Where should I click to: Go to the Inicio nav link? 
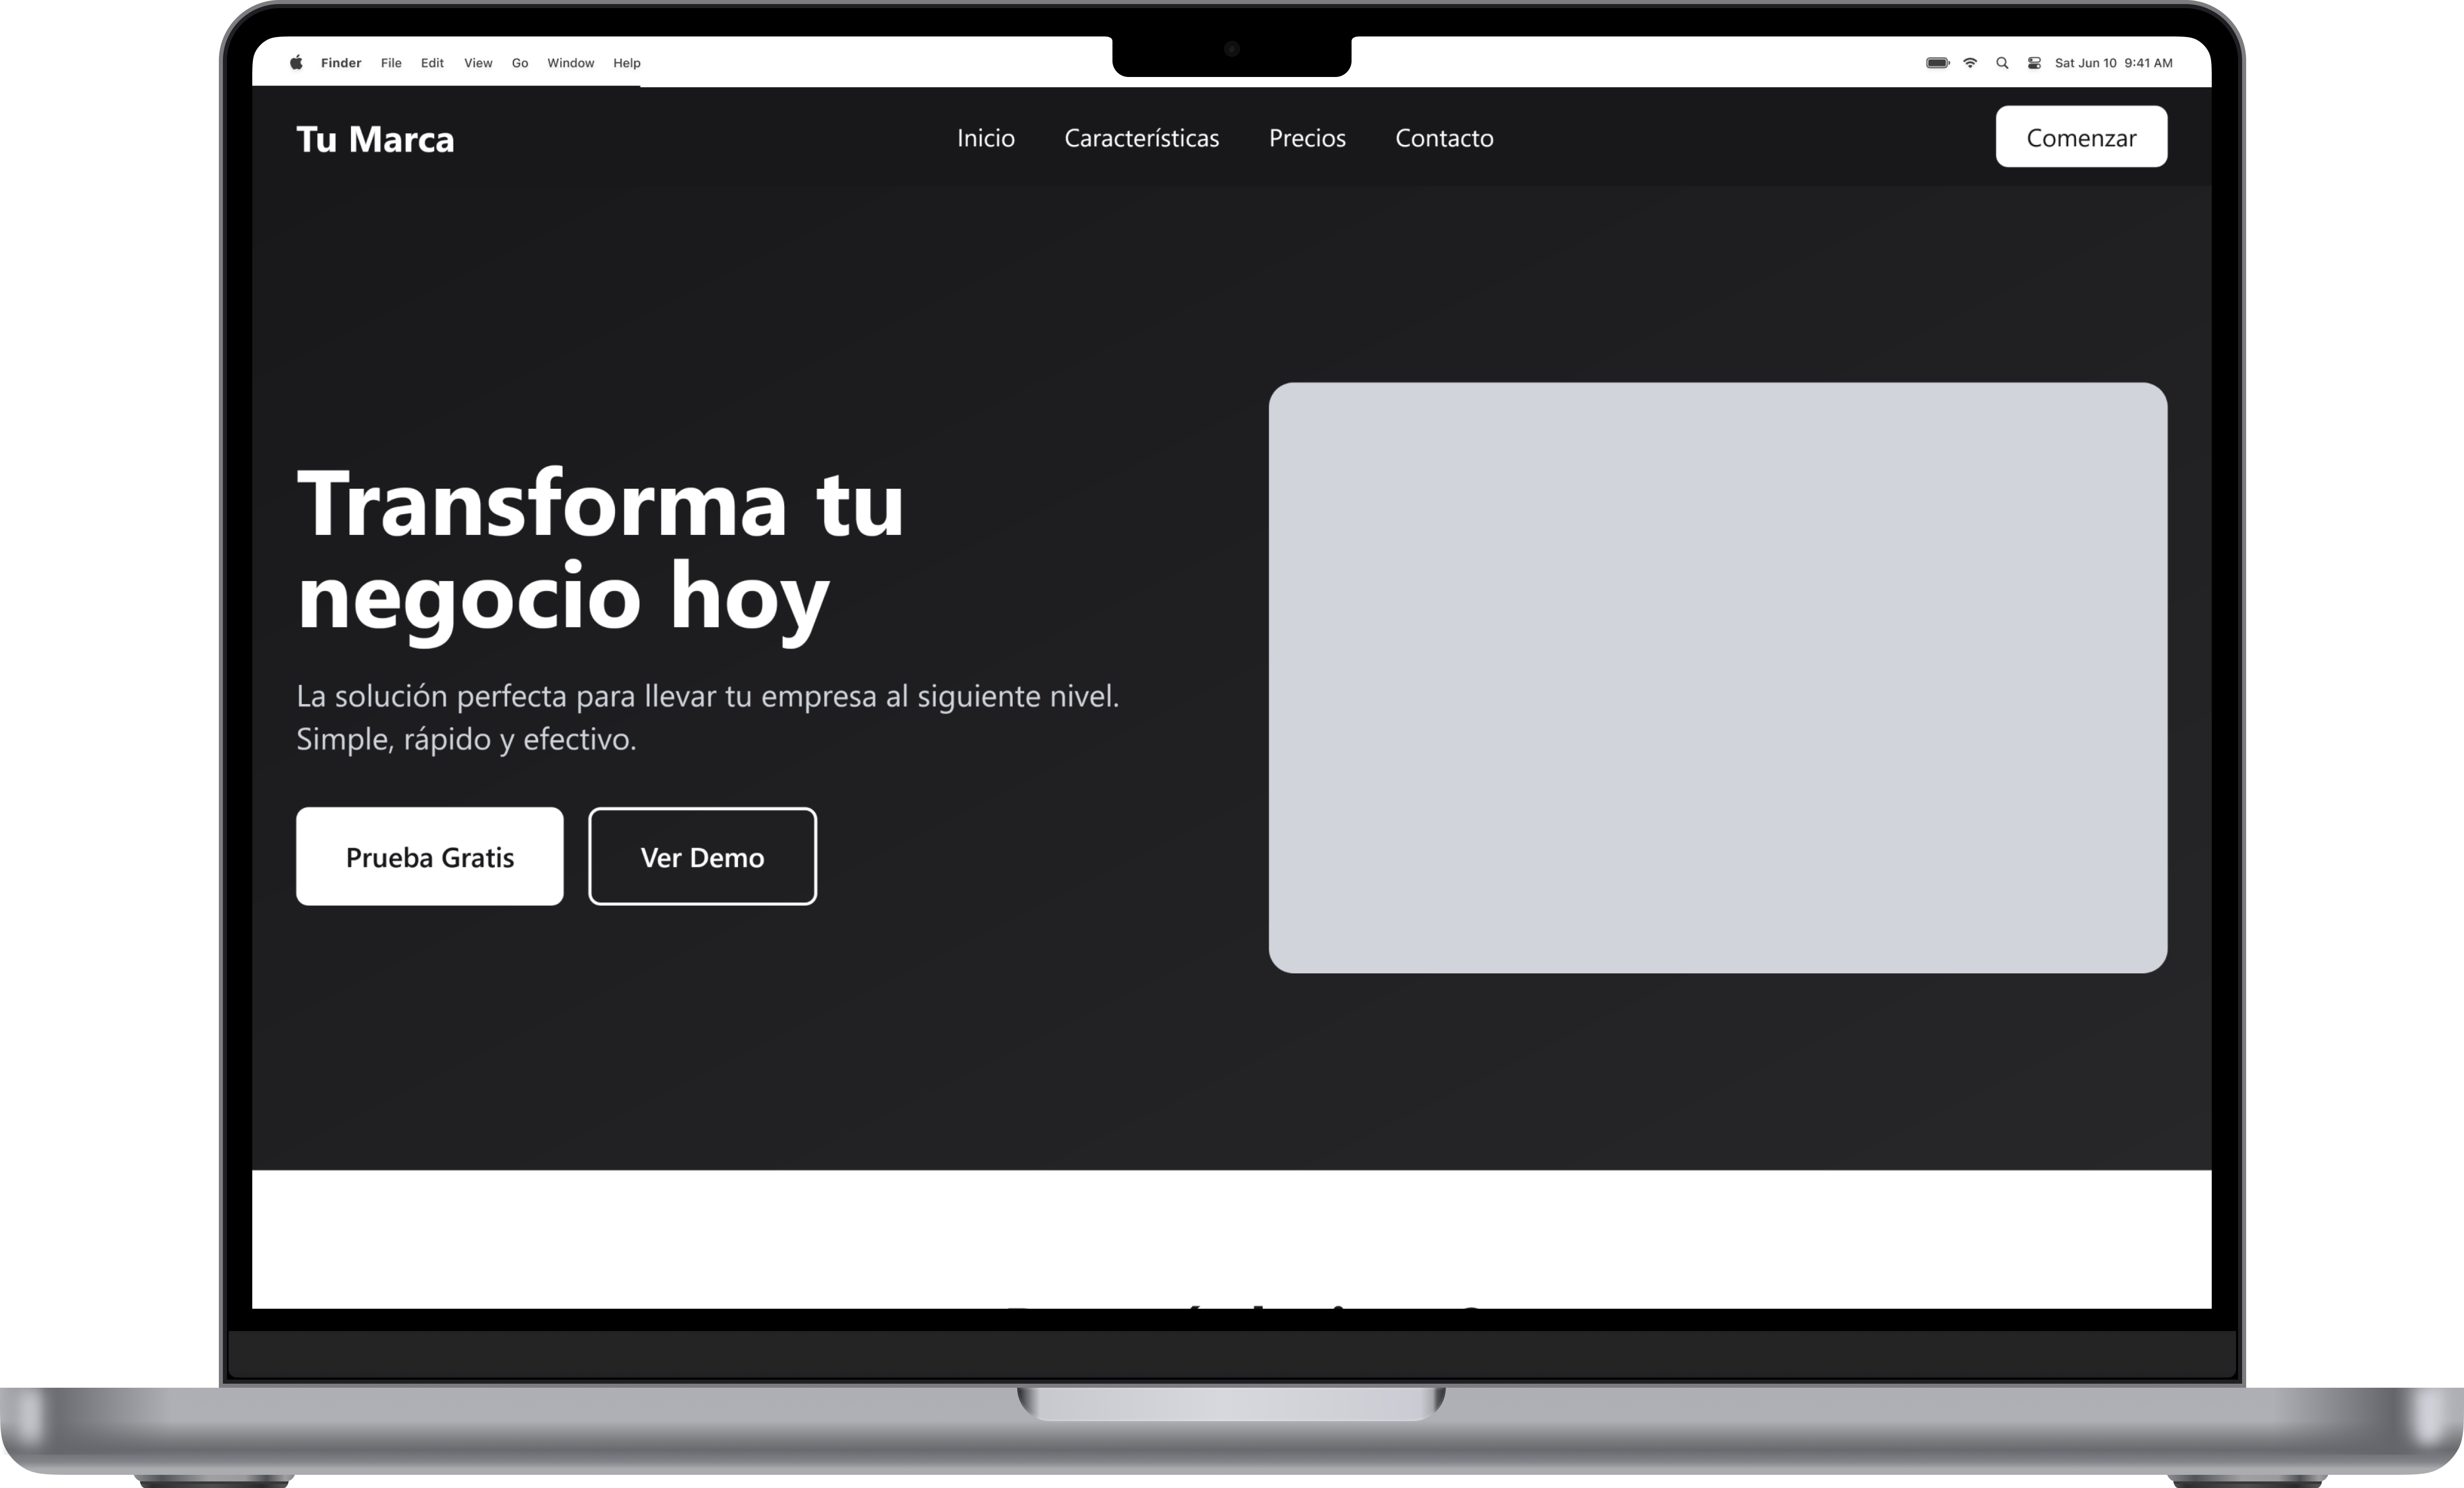[x=985, y=138]
